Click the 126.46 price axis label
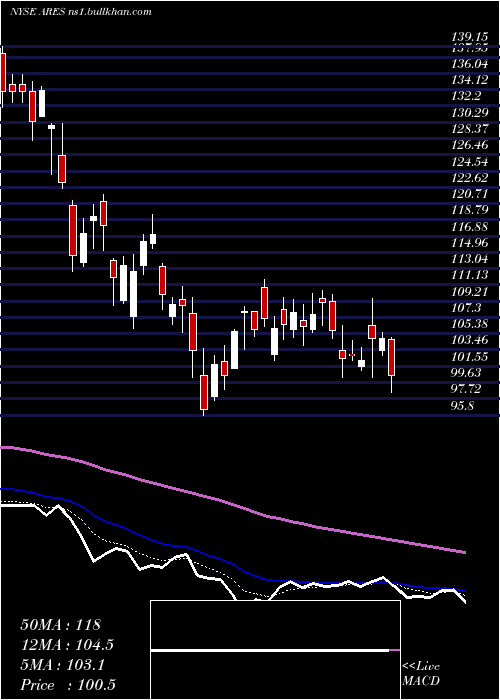The width and height of the screenshot is (500, 700). coord(469,145)
